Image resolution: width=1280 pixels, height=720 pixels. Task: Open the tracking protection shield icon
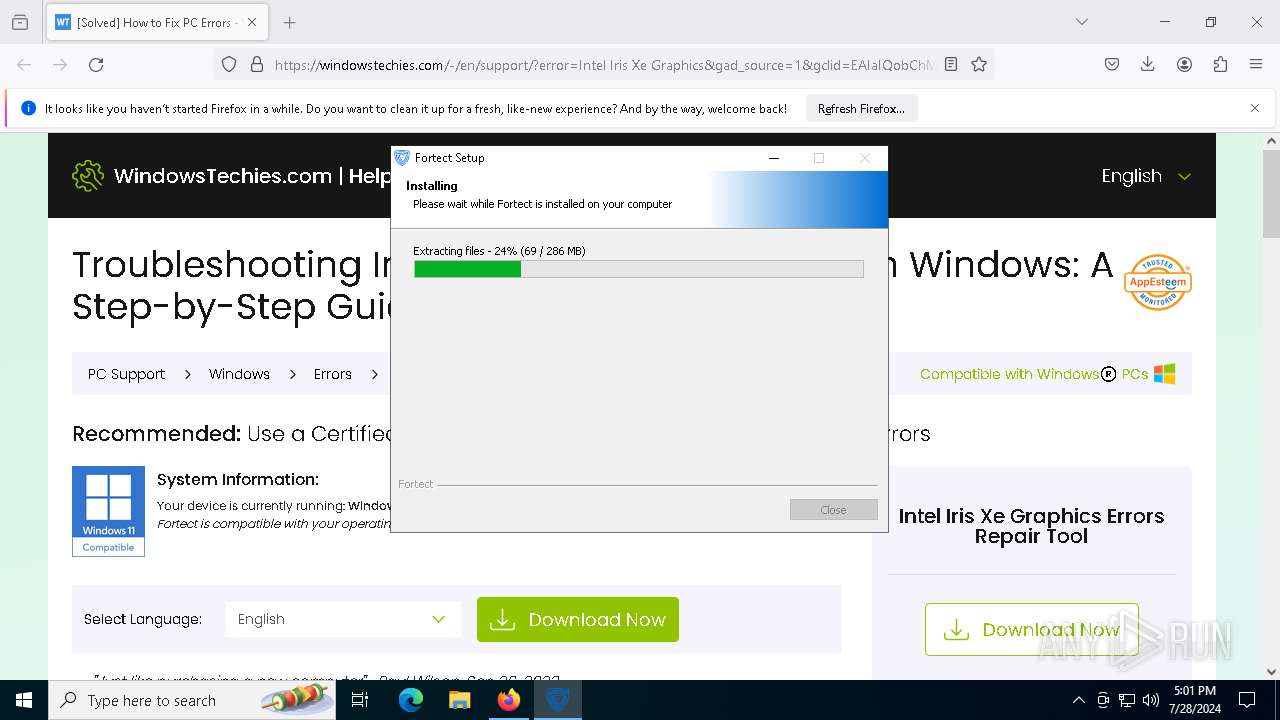click(229, 64)
